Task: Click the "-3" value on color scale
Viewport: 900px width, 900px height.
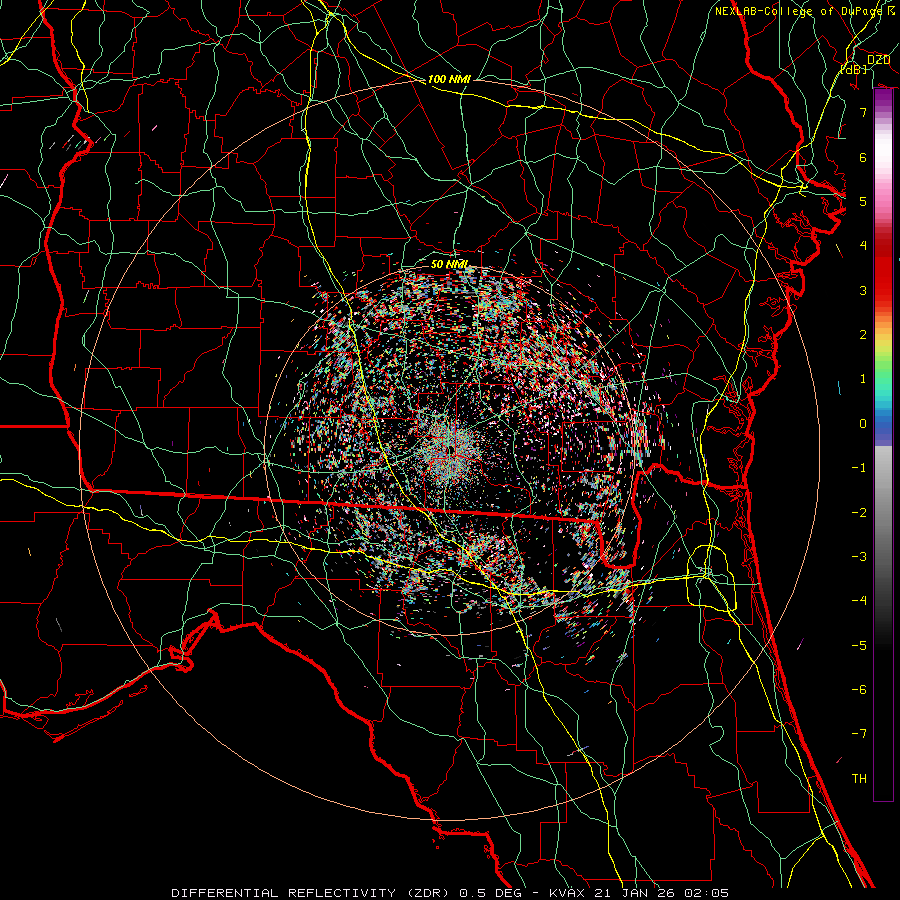Action: (859, 557)
